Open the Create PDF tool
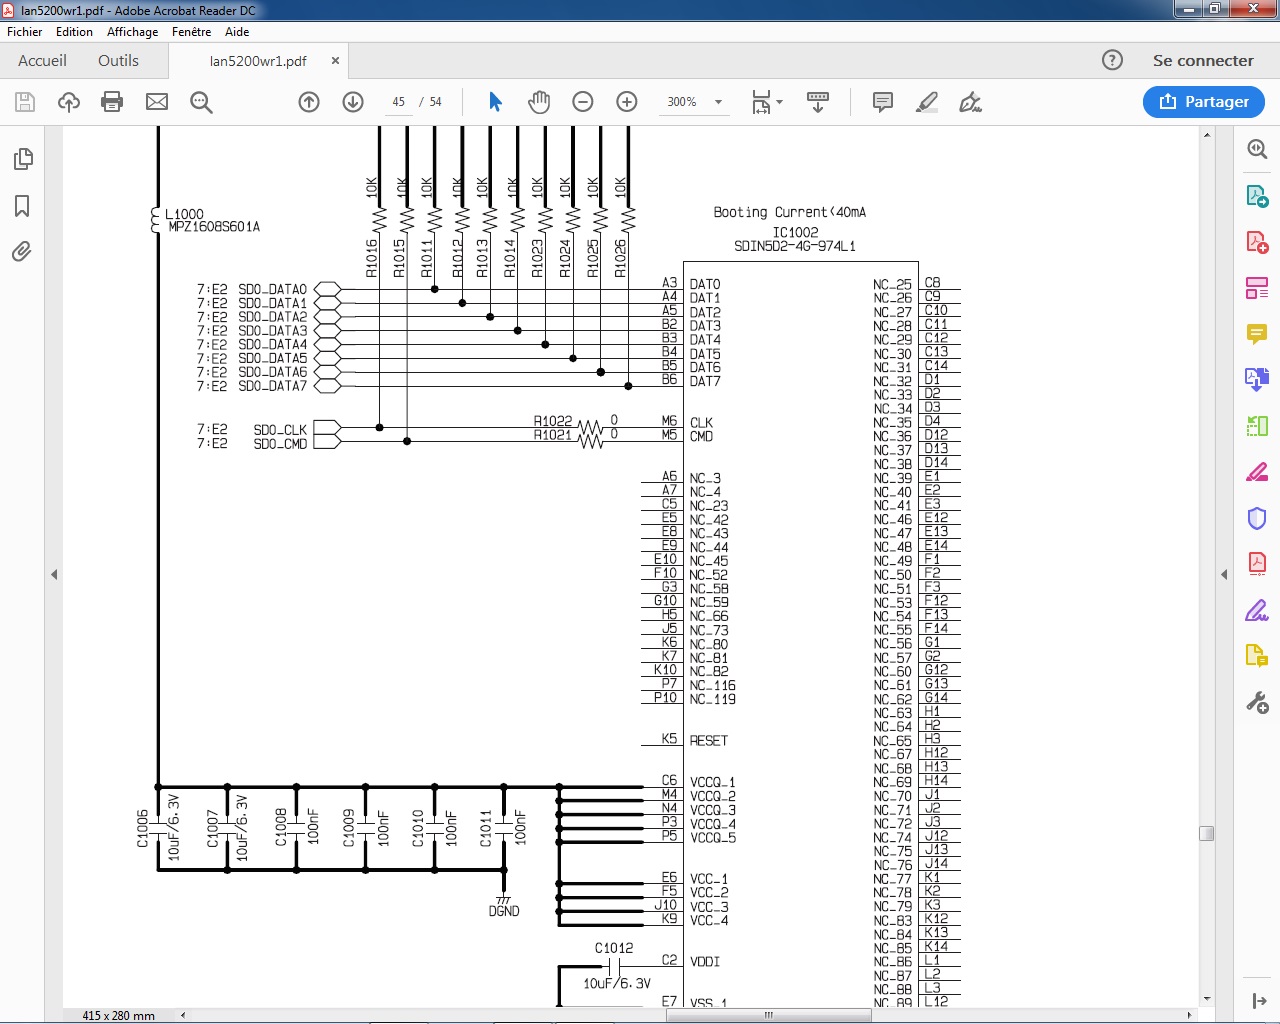Image resolution: width=1280 pixels, height=1024 pixels. [1257, 242]
